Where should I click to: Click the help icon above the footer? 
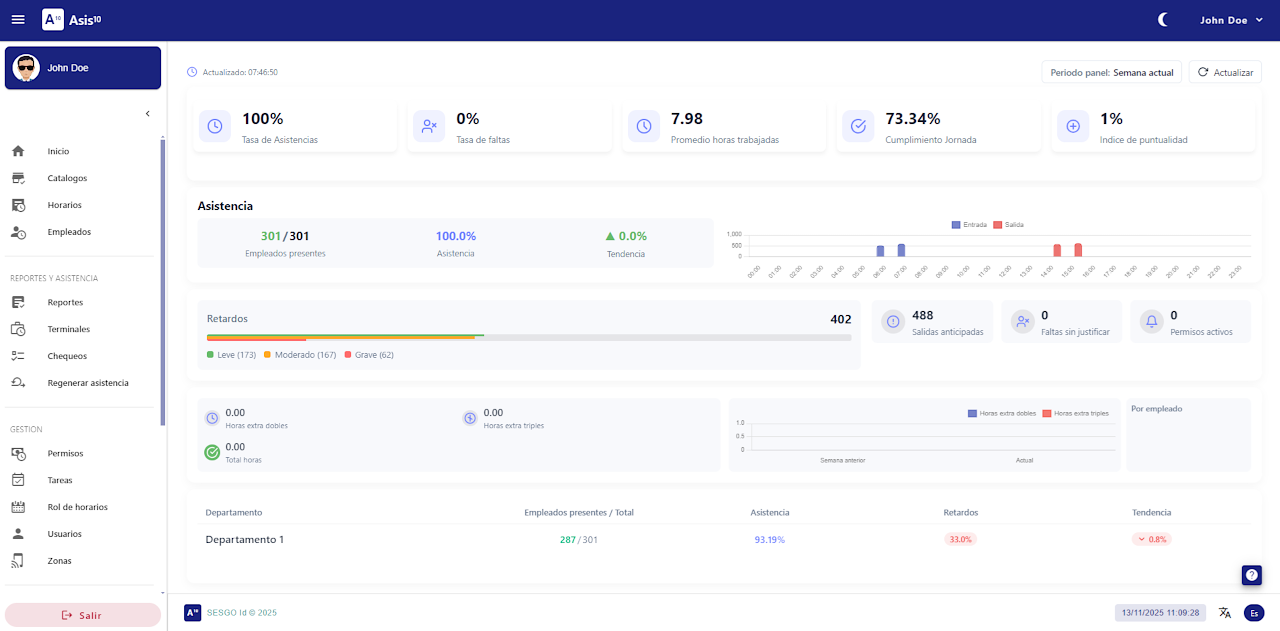point(1251,575)
